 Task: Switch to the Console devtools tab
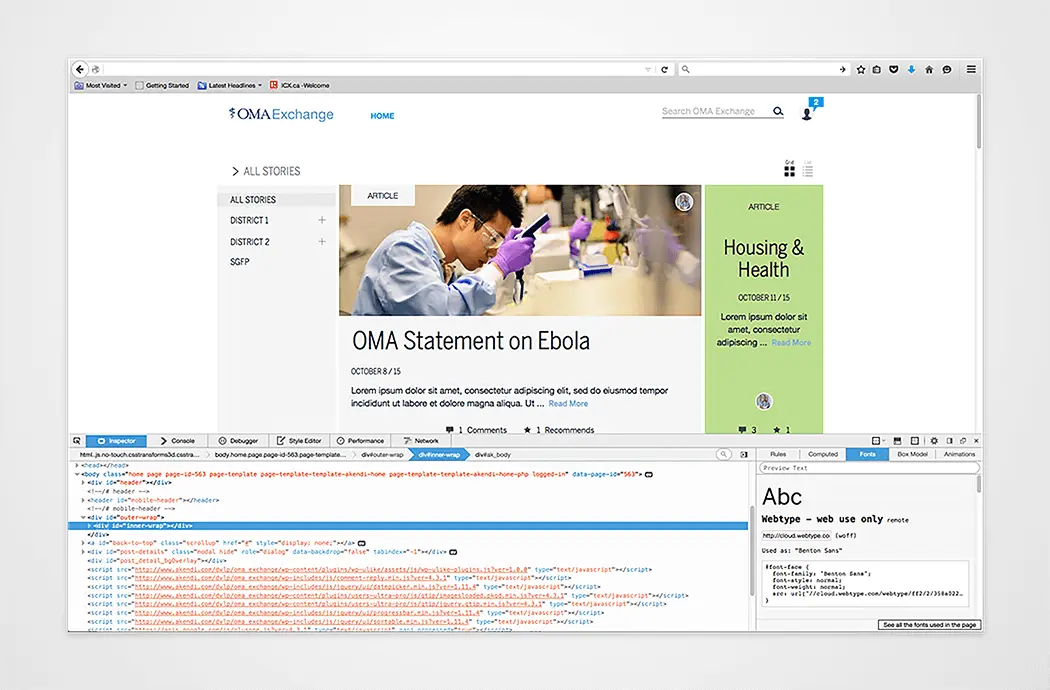[x=177, y=441]
